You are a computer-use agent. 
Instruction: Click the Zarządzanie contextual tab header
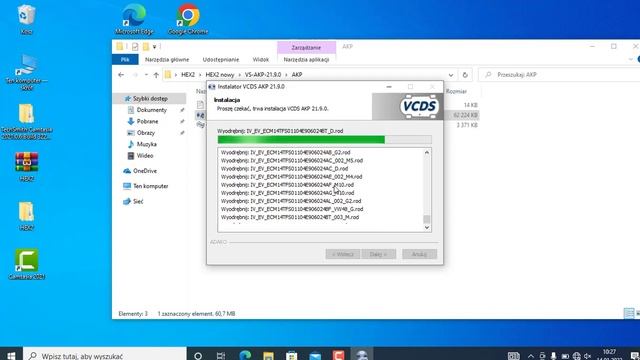[x=306, y=47]
